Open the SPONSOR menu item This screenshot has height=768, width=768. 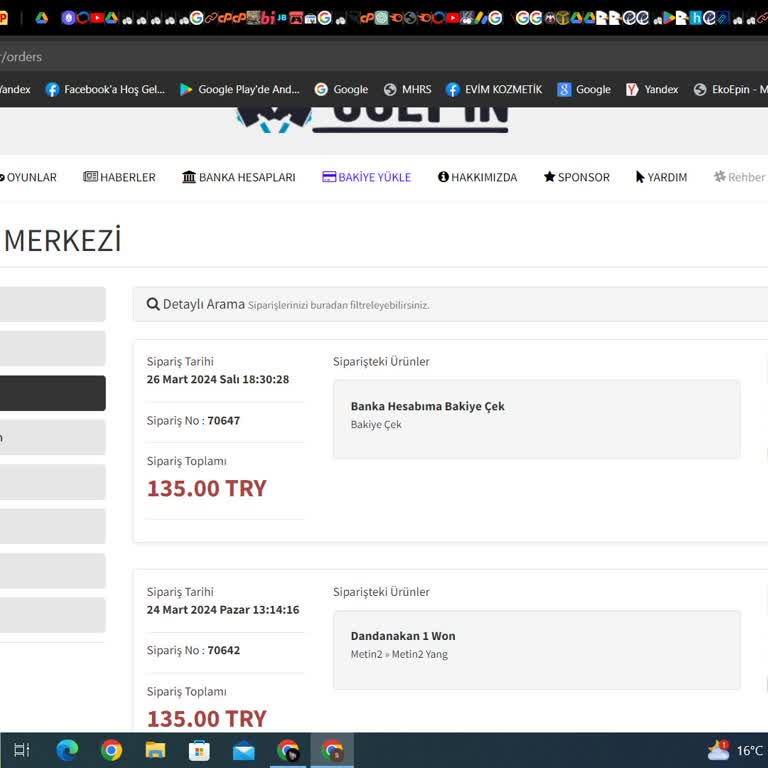pos(577,177)
